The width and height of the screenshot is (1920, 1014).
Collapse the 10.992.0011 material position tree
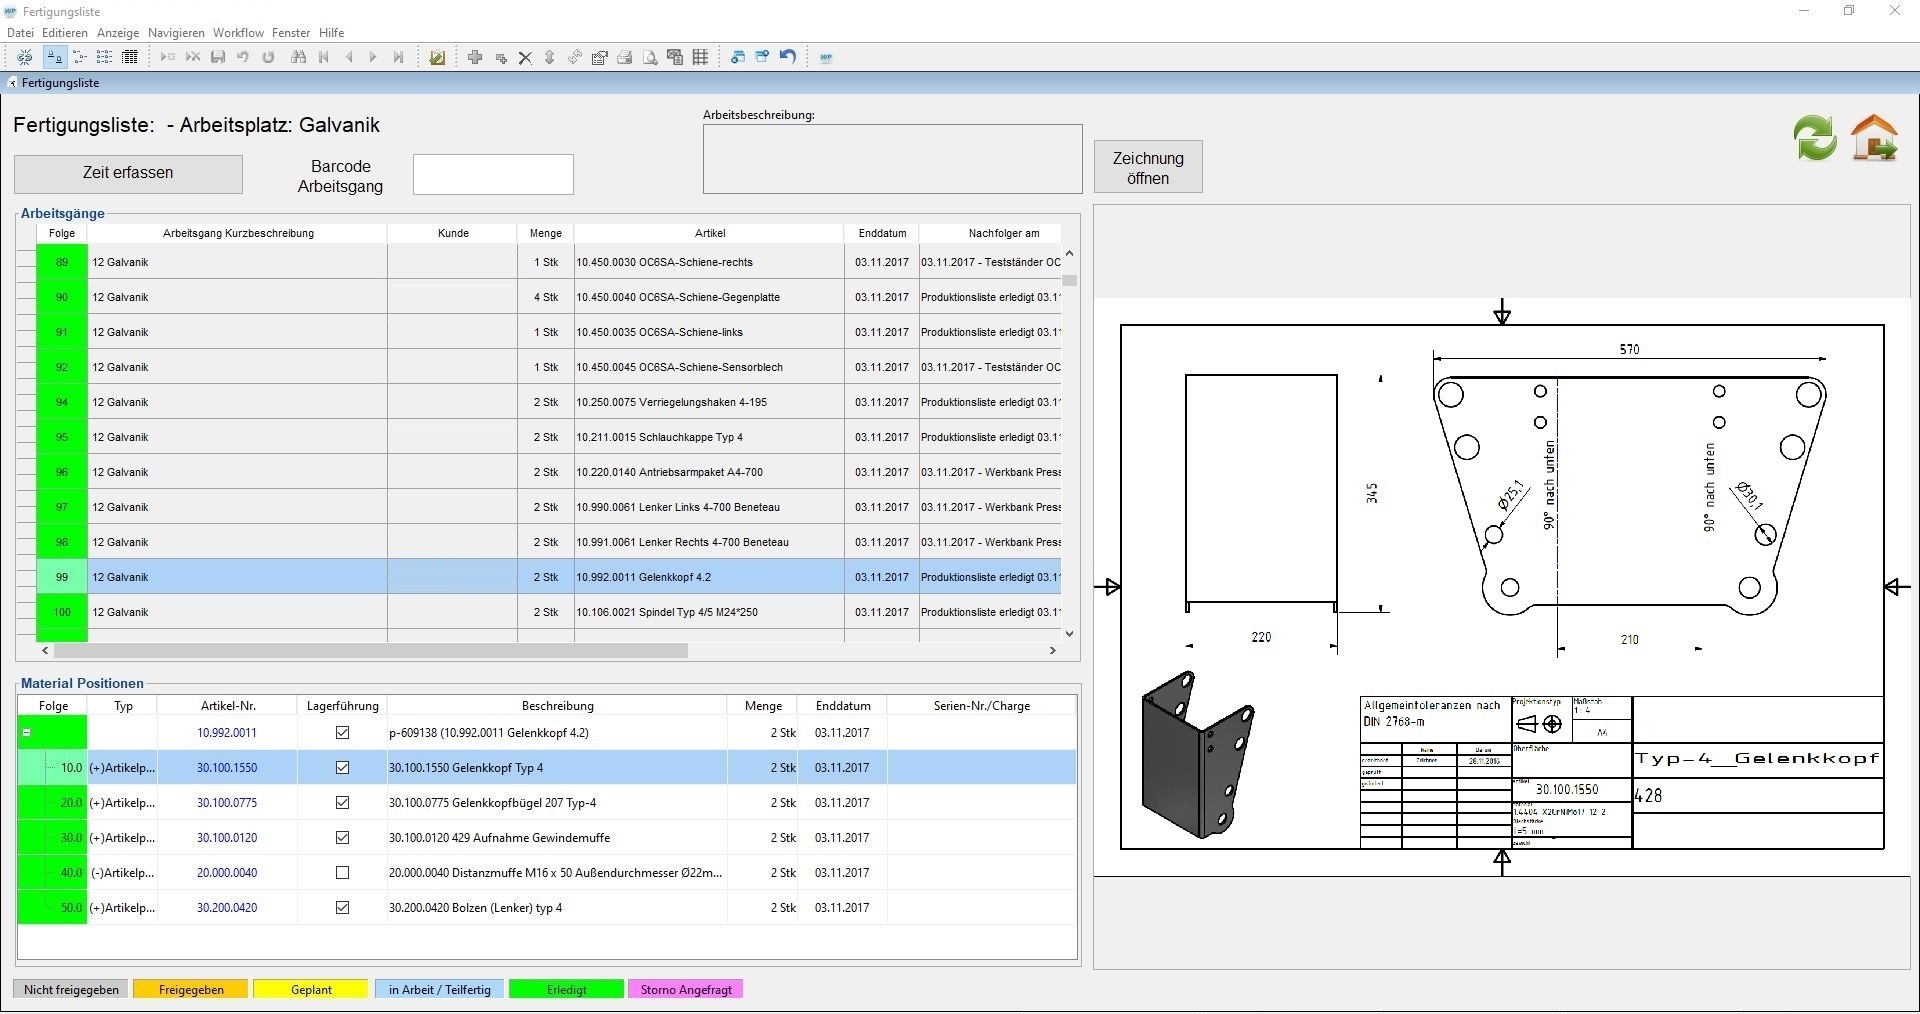point(27,733)
